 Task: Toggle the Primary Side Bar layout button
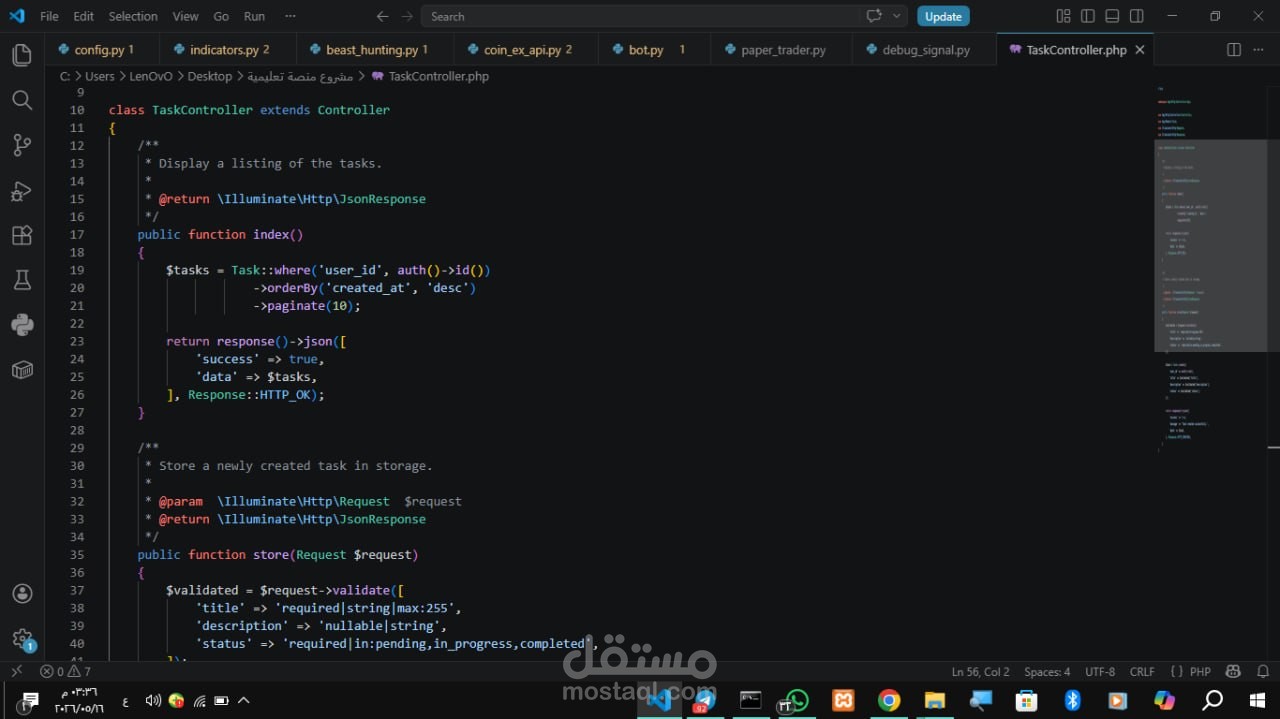1088,16
